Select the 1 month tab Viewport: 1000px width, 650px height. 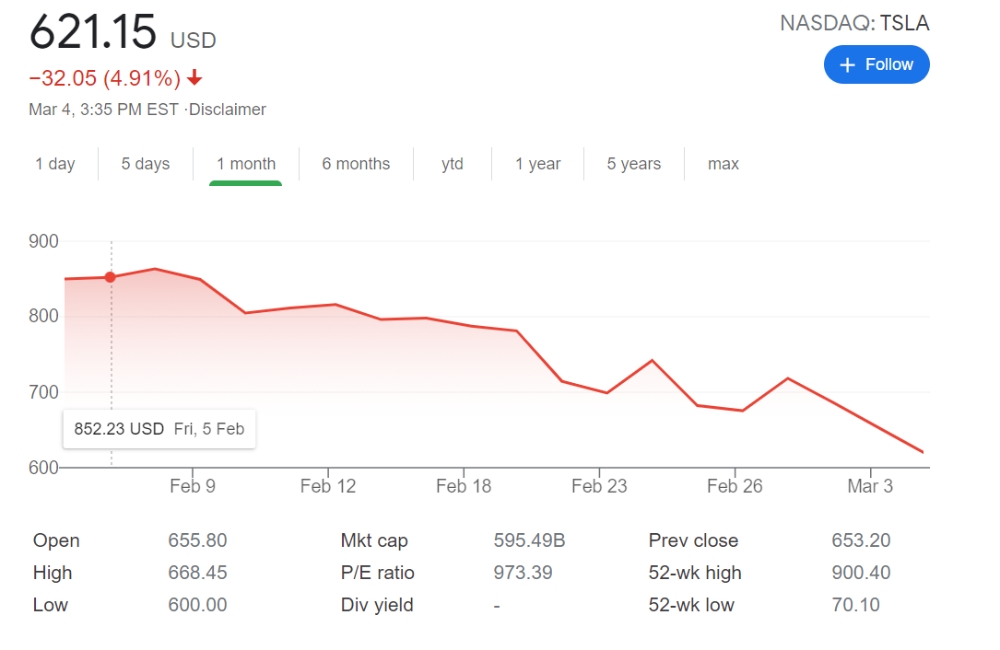[246, 164]
